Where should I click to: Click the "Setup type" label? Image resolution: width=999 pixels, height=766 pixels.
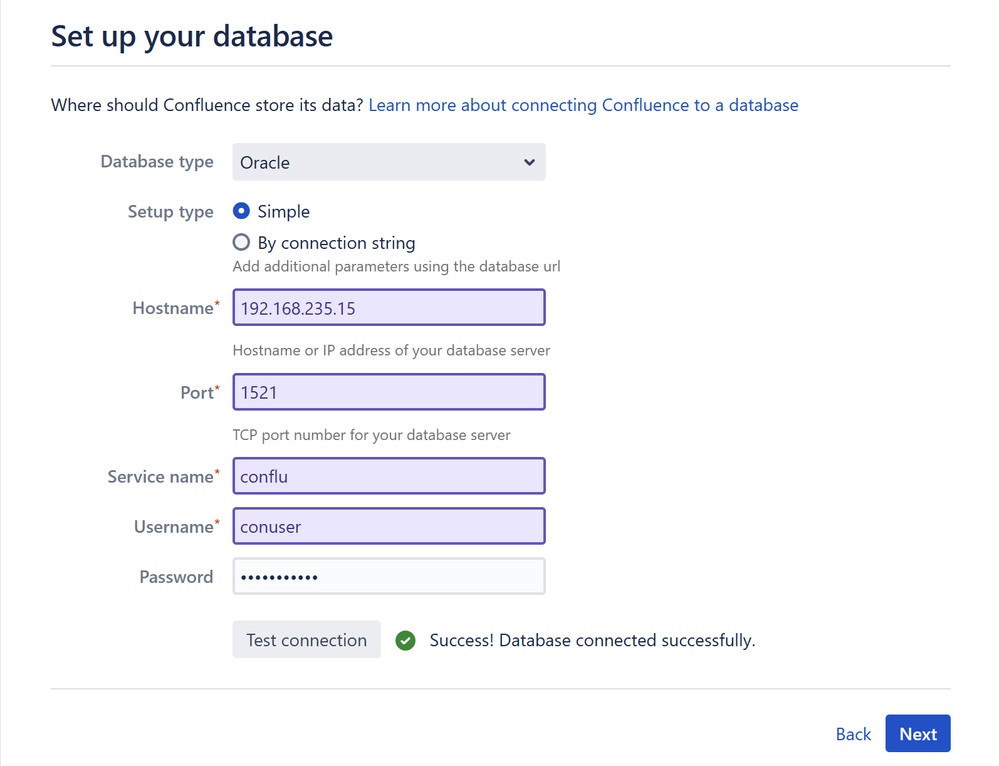tap(170, 212)
